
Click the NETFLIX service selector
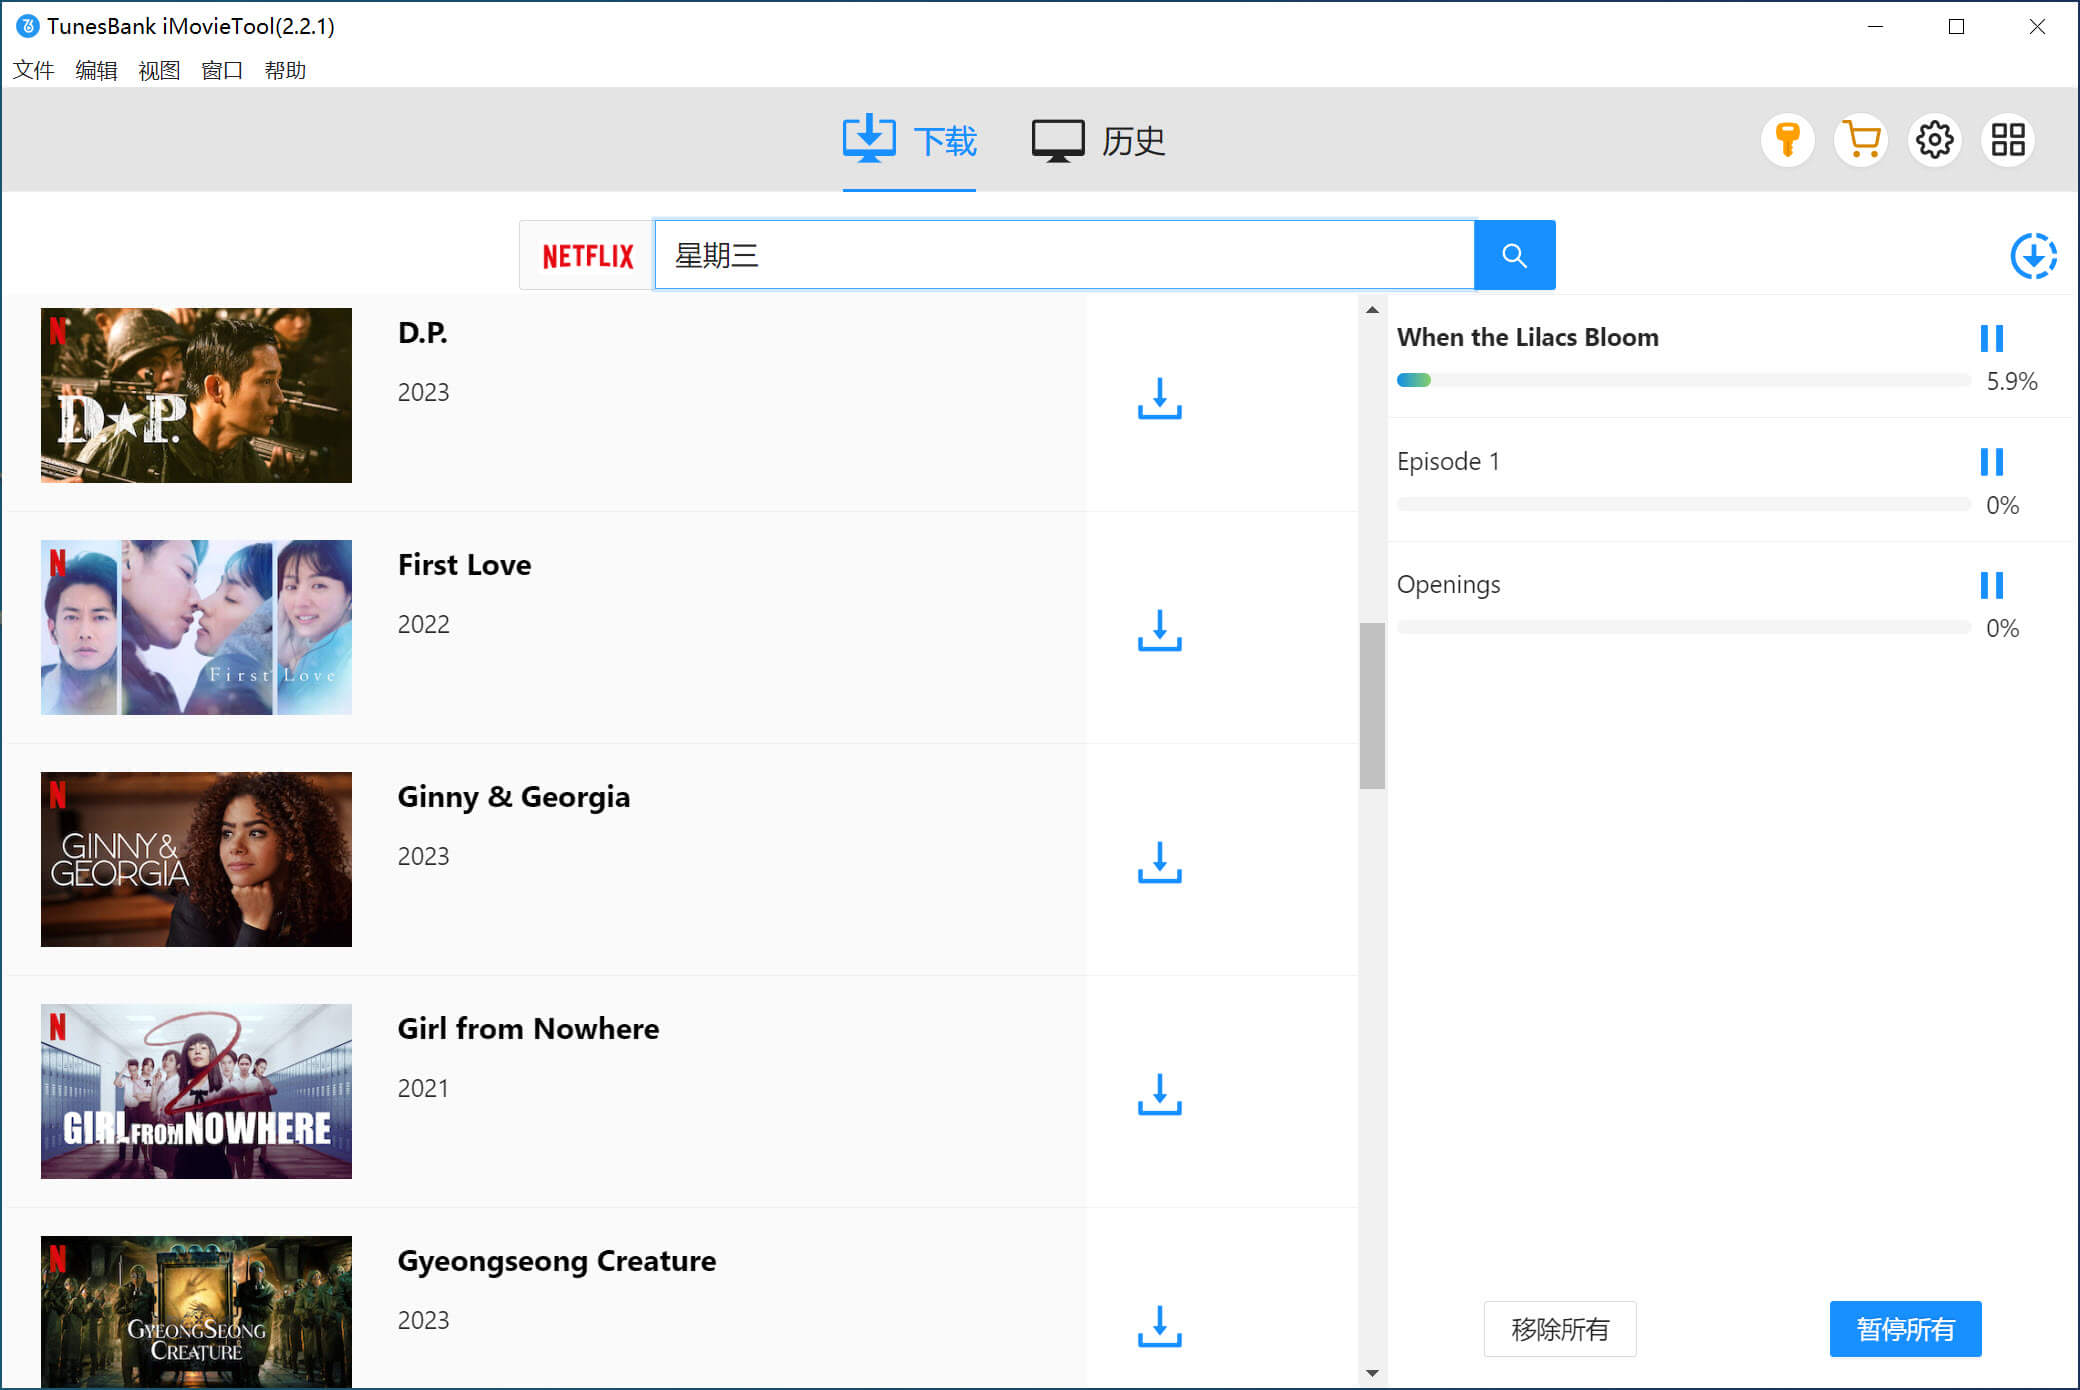pyautogui.click(x=587, y=256)
